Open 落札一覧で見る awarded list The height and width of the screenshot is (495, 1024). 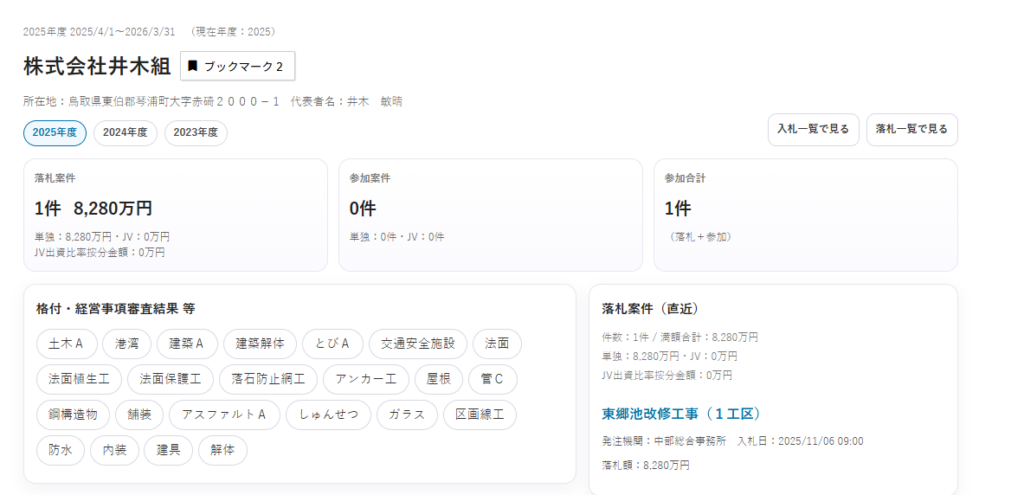(911, 130)
